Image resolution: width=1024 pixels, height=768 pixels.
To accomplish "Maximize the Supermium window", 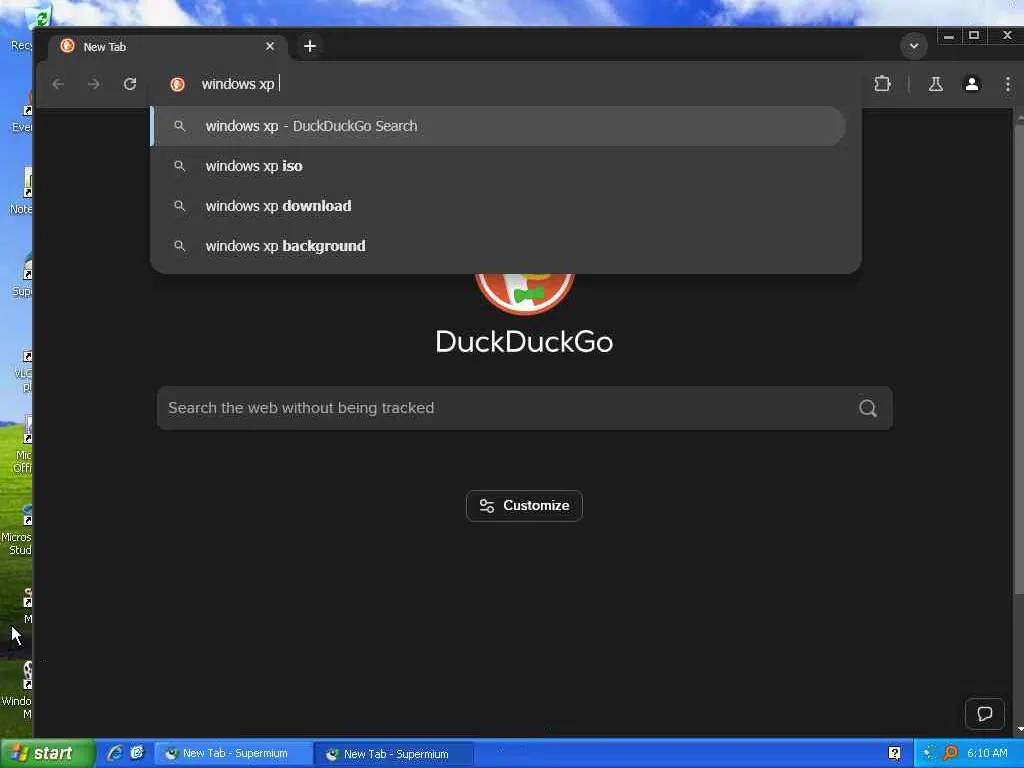I will (974, 36).
